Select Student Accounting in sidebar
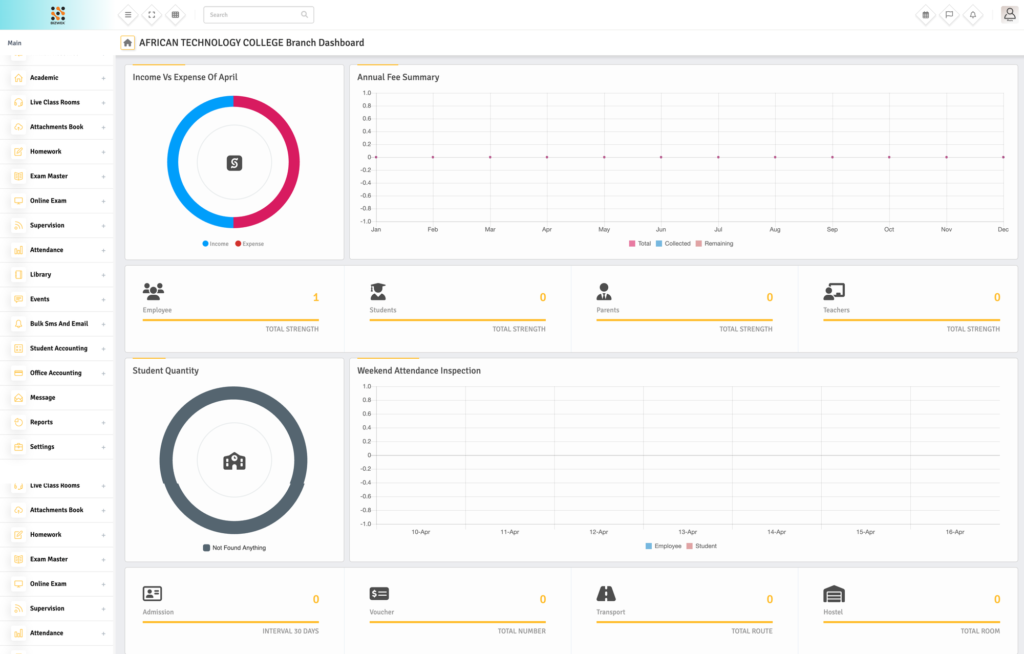The width and height of the screenshot is (1024, 654). pyautogui.click(x=58, y=349)
